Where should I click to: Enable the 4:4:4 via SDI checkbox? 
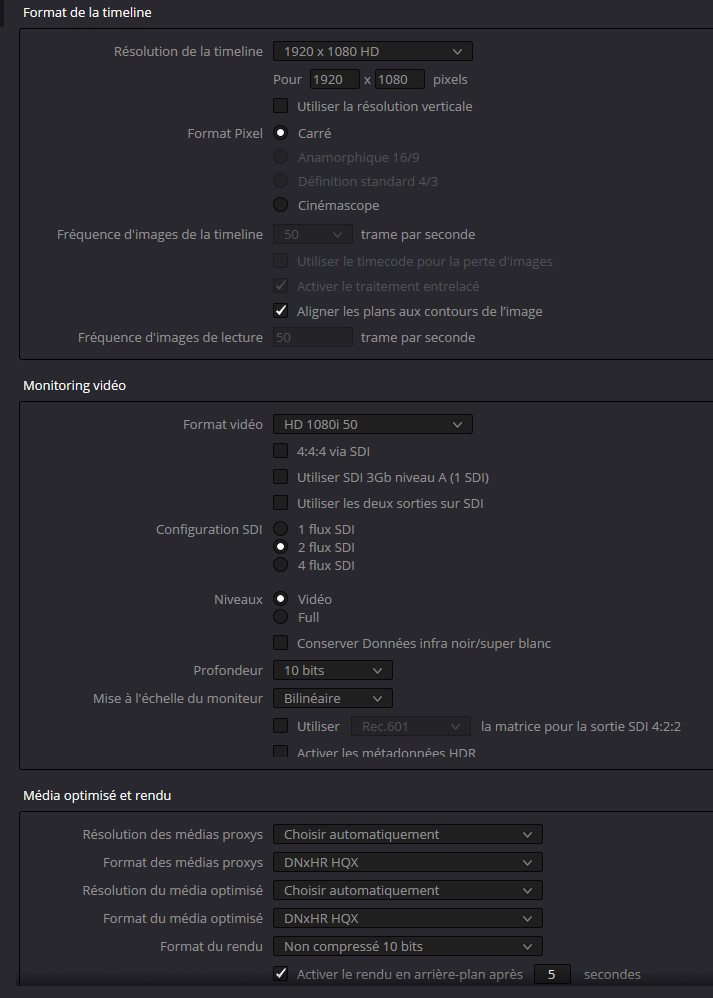point(280,451)
